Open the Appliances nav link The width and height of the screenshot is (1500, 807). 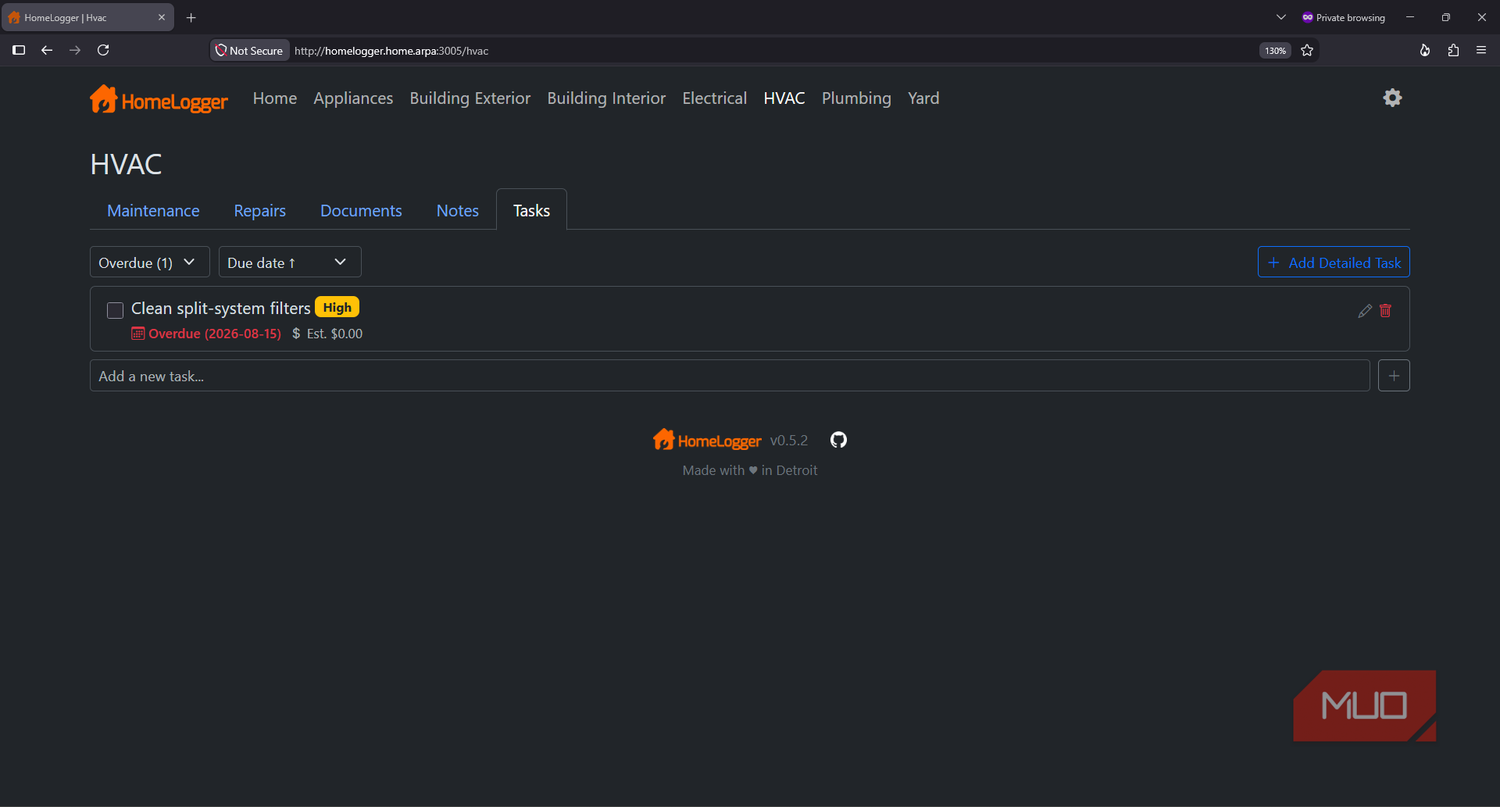click(353, 98)
